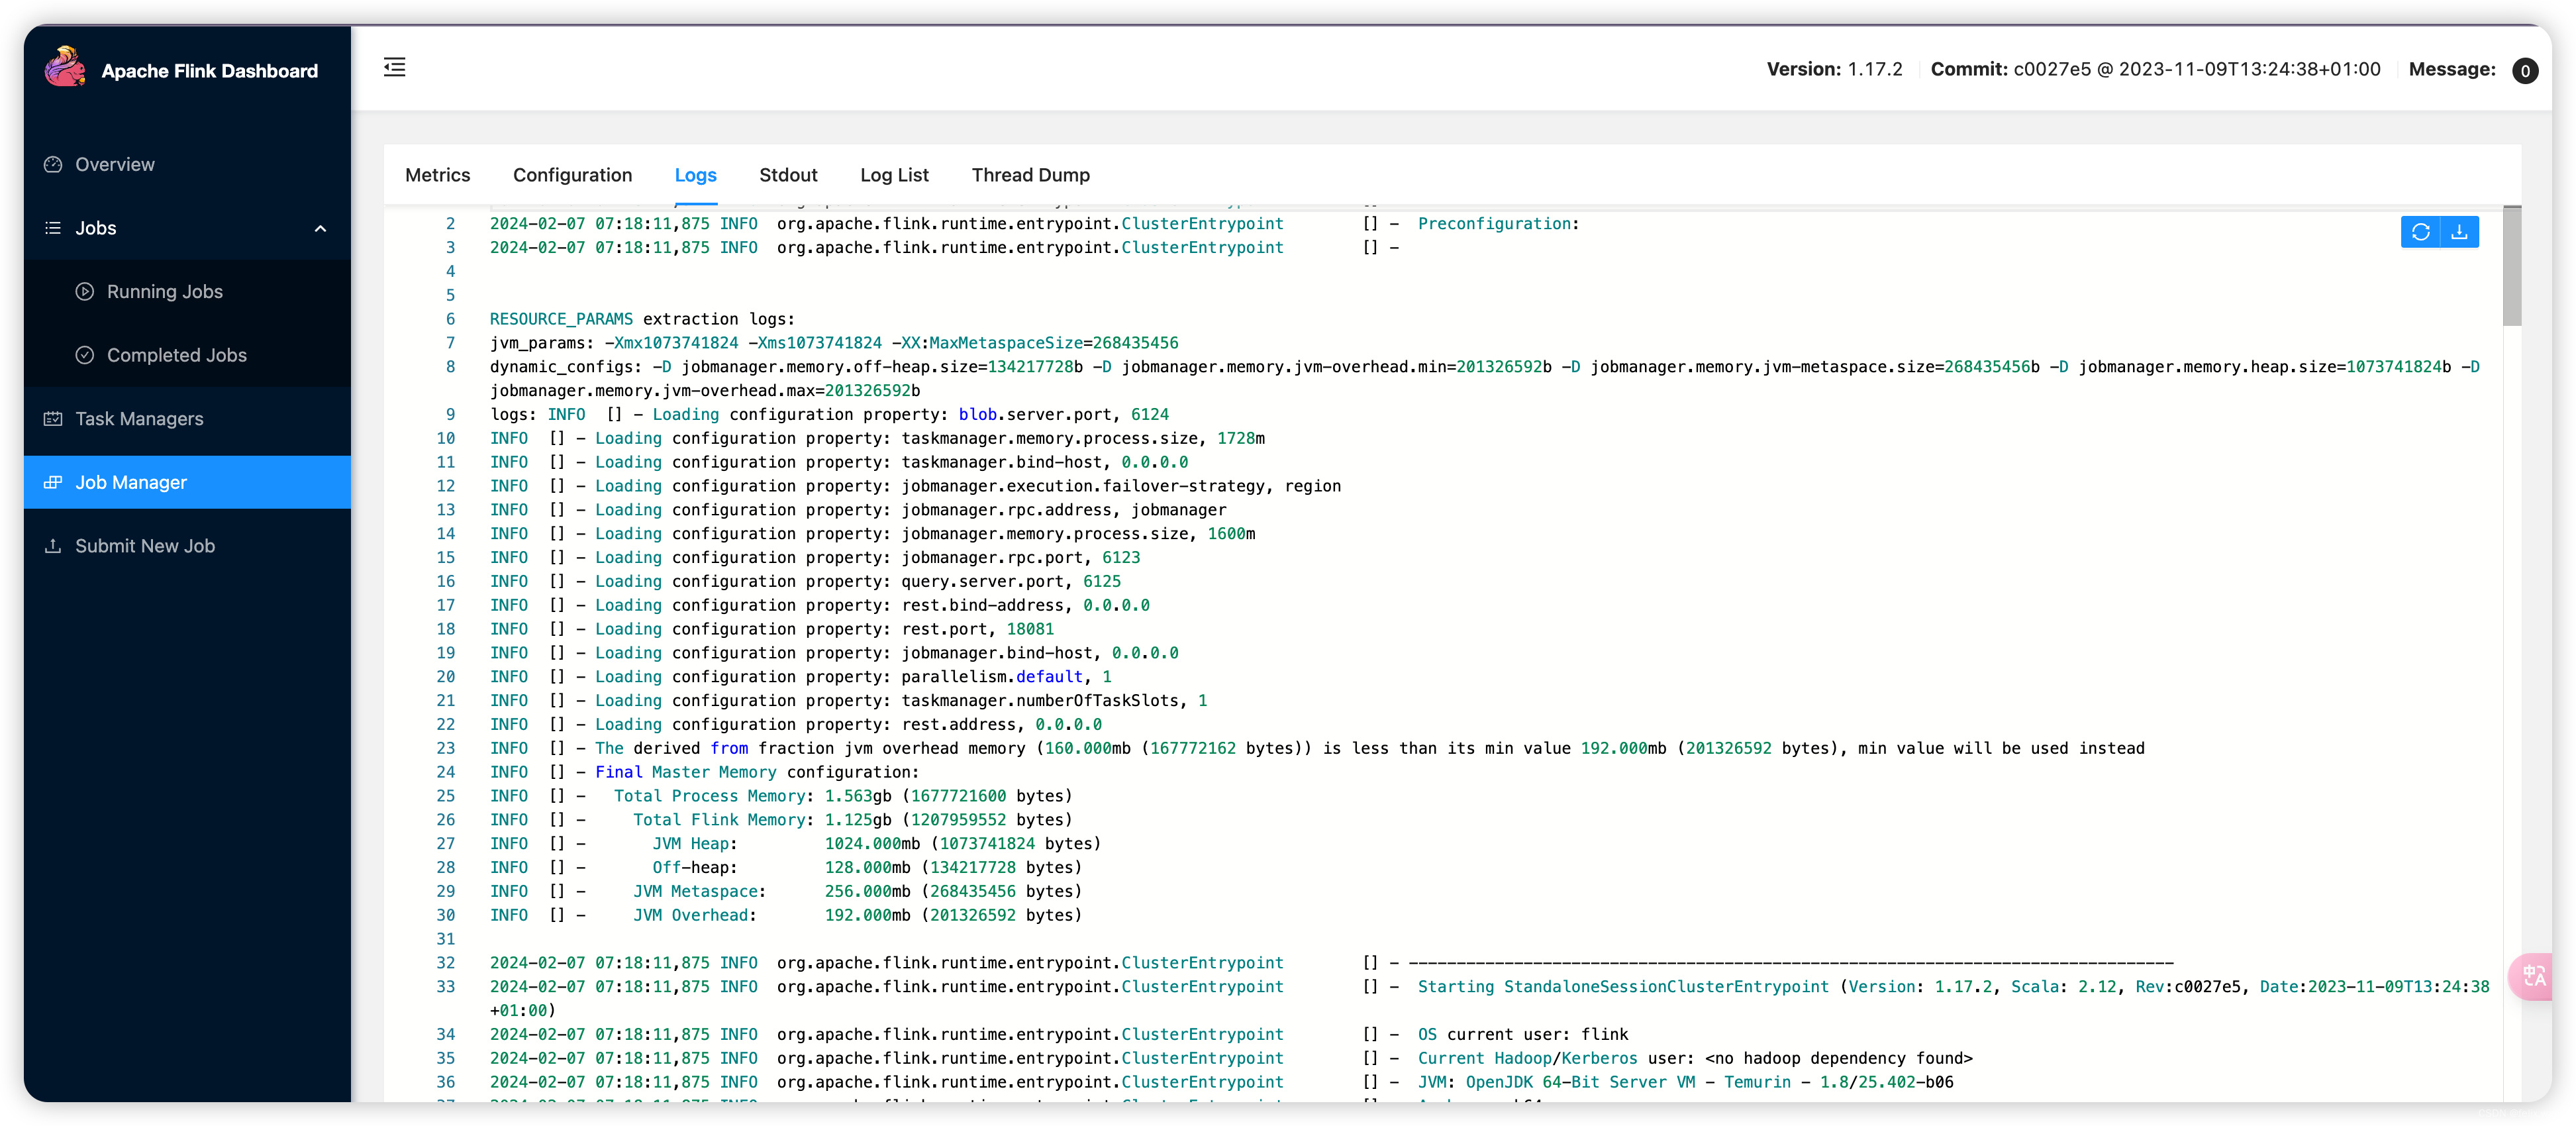Click the Jobs menu header
The height and width of the screenshot is (1126, 2576).
96,228
